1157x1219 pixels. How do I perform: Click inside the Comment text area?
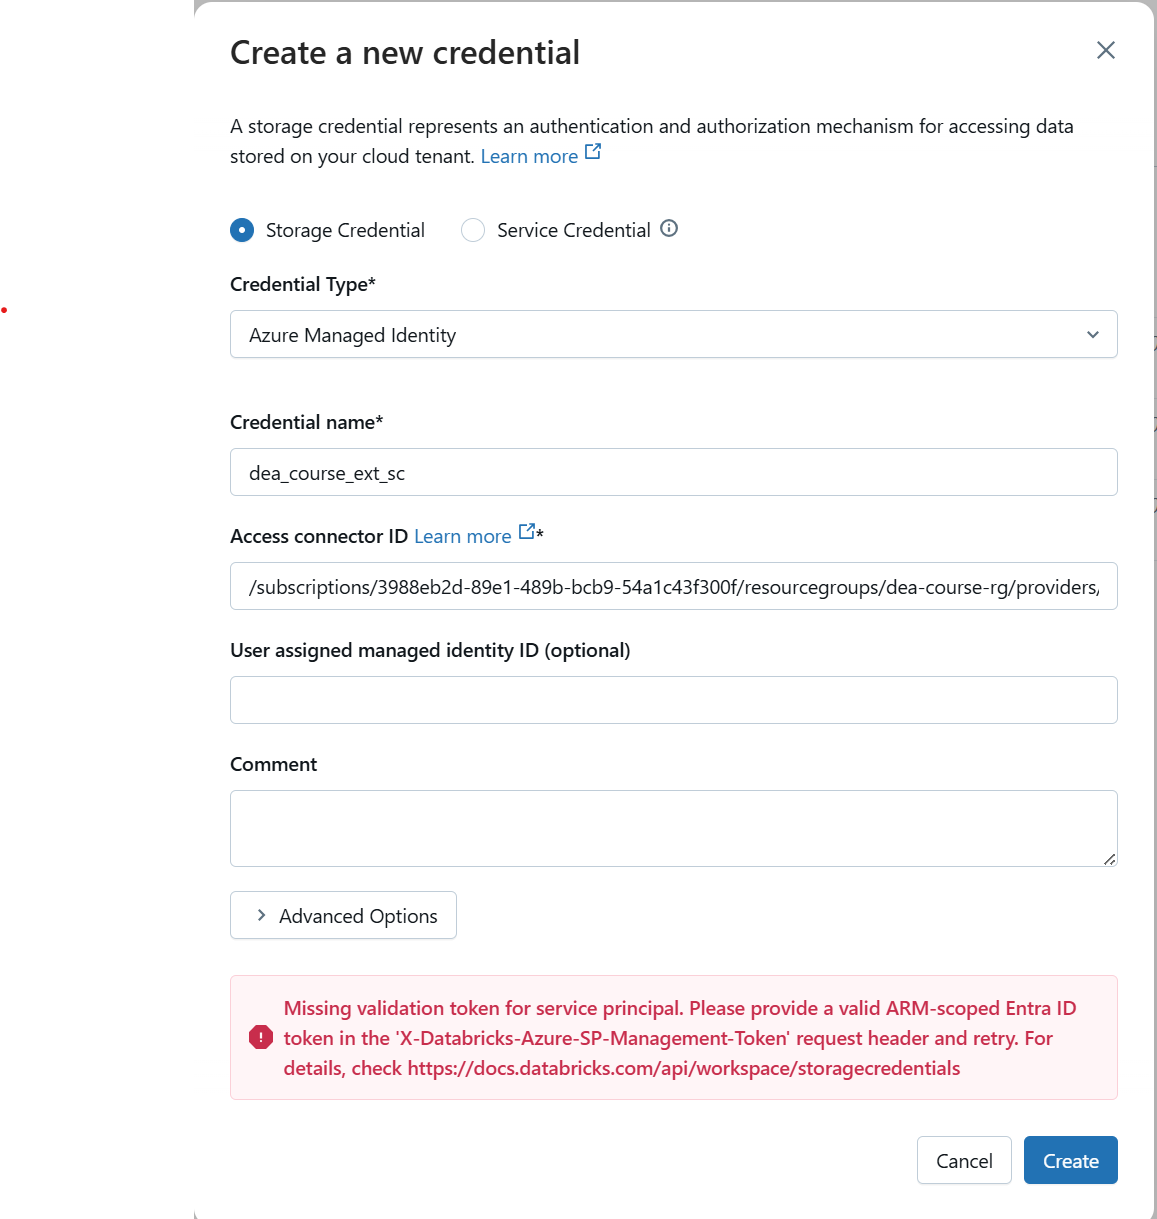pyautogui.click(x=673, y=828)
